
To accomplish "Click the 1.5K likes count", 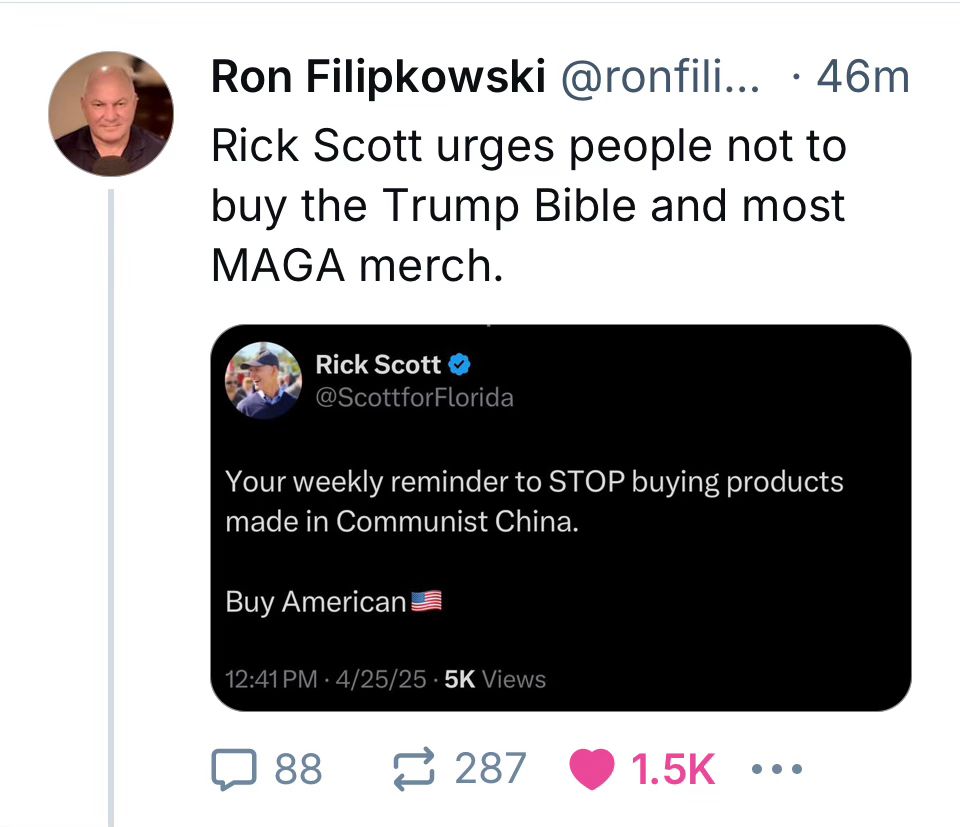I will 673,769.
